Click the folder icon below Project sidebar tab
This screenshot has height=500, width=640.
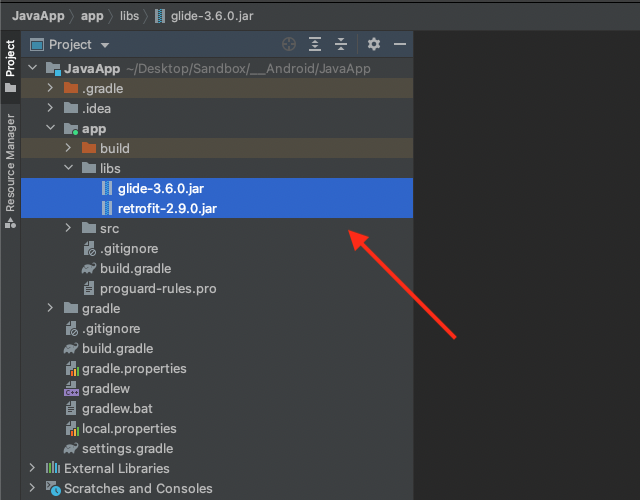pos(10,88)
